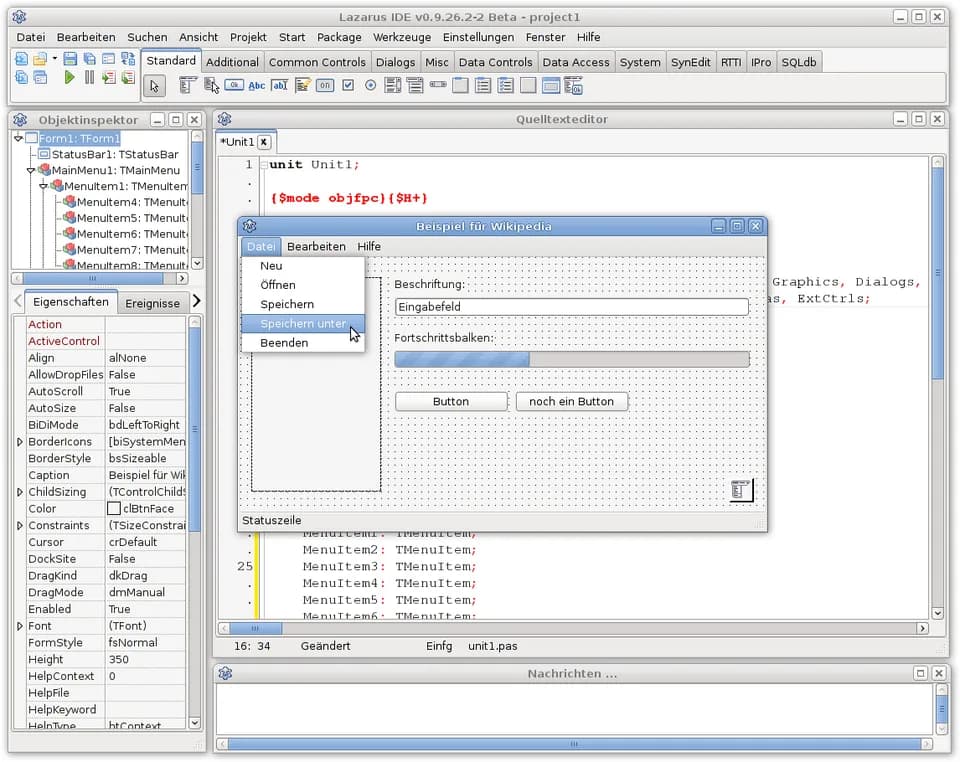Click the View Forms icon
This screenshot has height=762, width=960.
(x=40, y=78)
